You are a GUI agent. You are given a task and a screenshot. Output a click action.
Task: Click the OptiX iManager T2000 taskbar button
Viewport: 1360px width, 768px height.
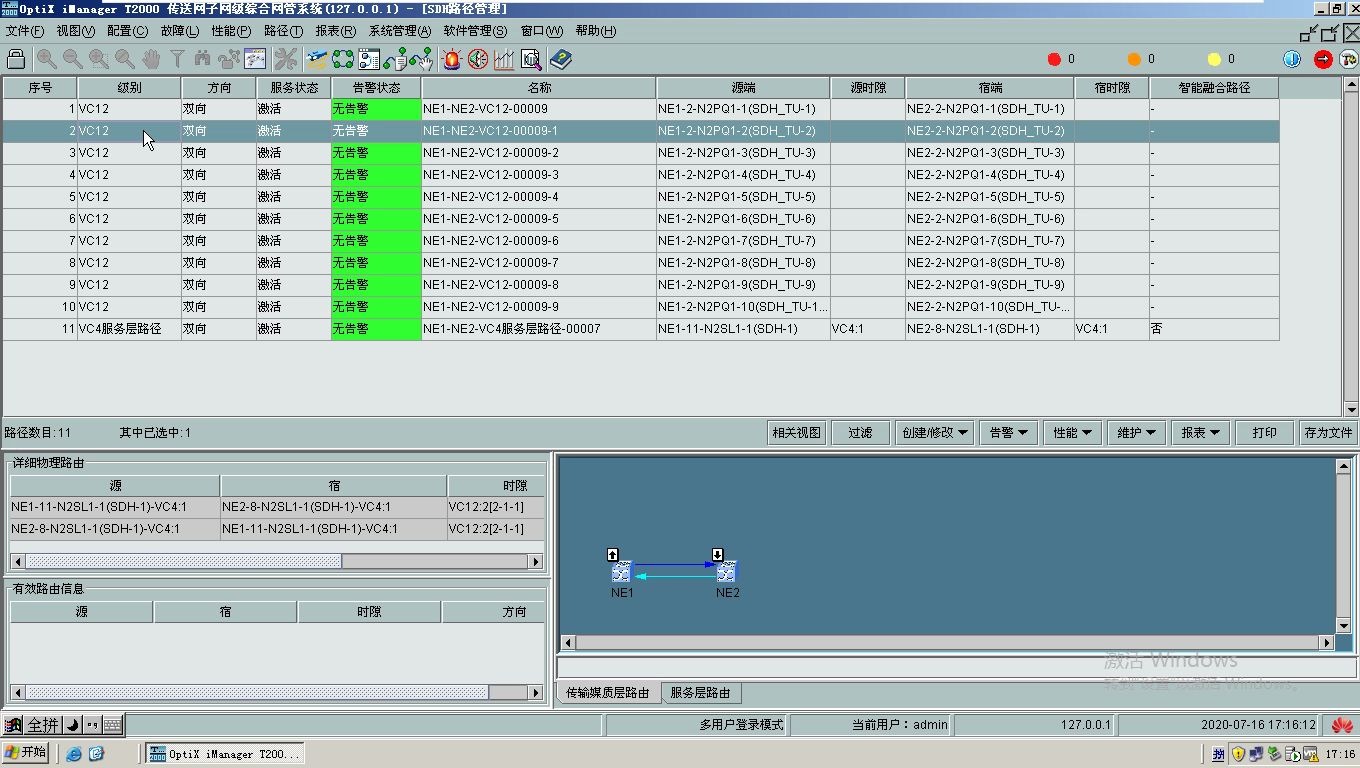coord(225,754)
